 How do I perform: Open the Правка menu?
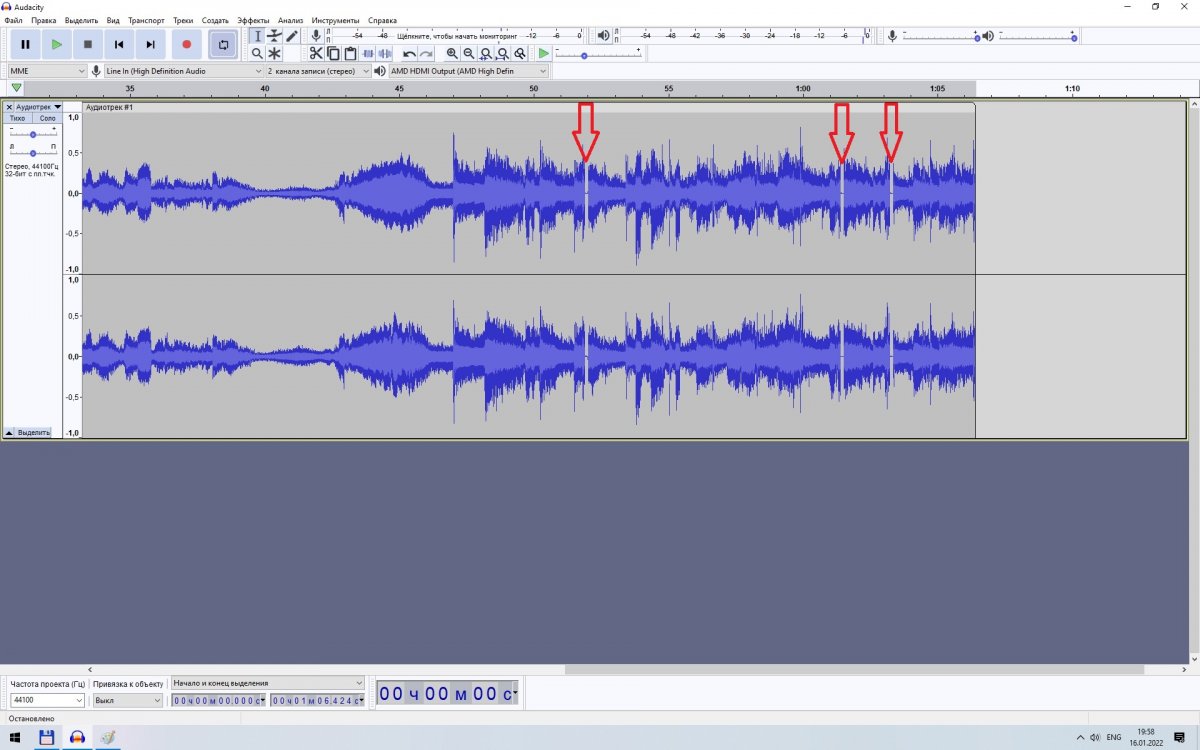44,20
